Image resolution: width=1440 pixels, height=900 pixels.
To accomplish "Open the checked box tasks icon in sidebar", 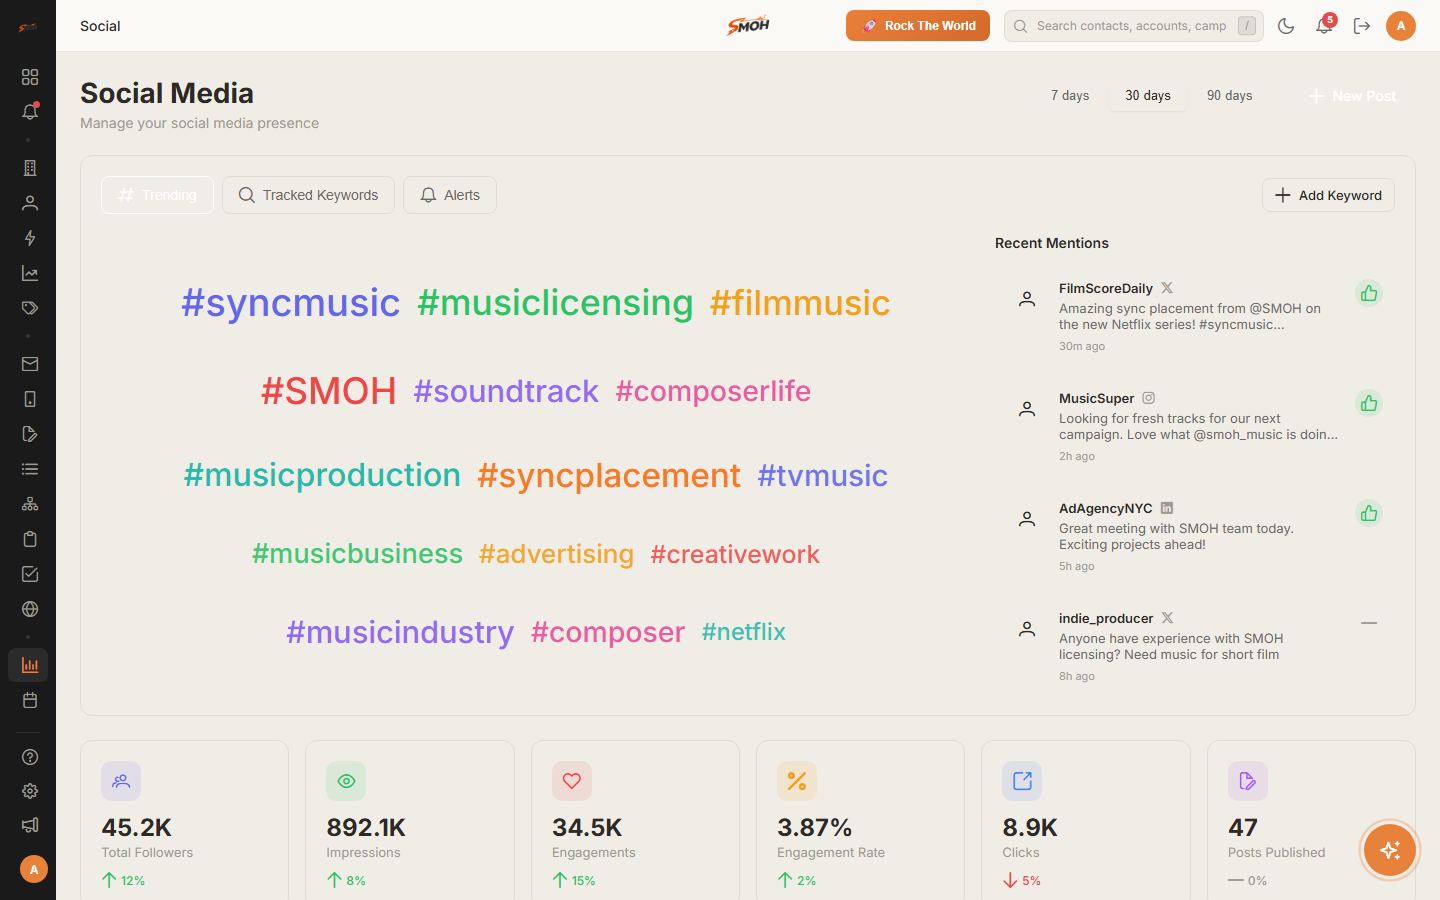I will [x=30, y=574].
